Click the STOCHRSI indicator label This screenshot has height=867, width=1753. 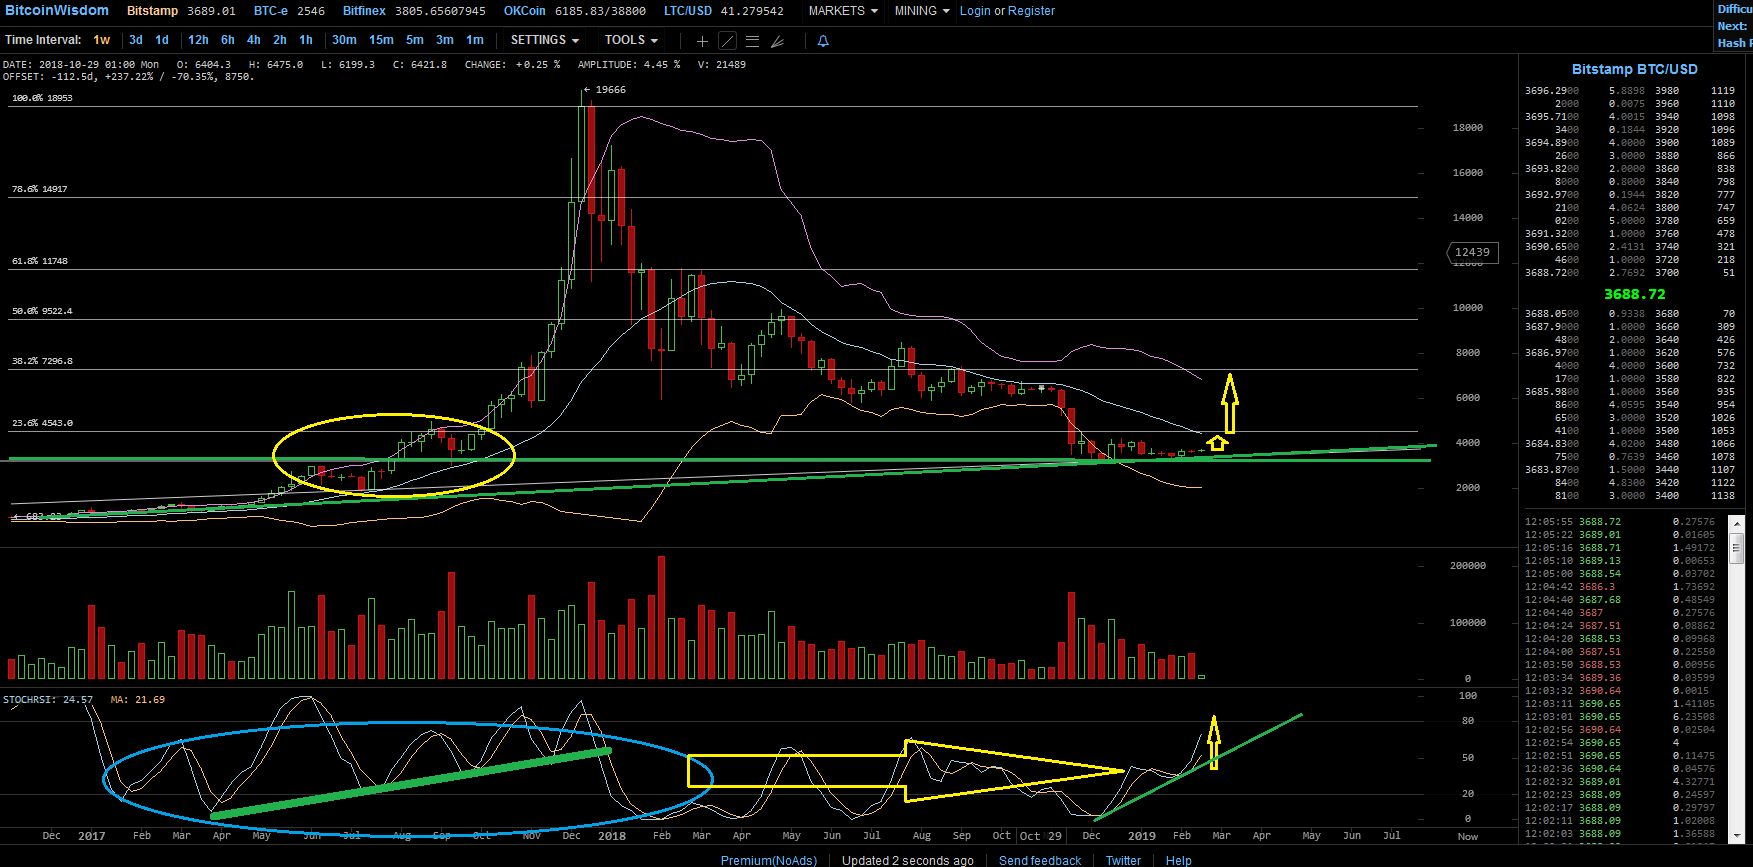click(x=48, y=700)
